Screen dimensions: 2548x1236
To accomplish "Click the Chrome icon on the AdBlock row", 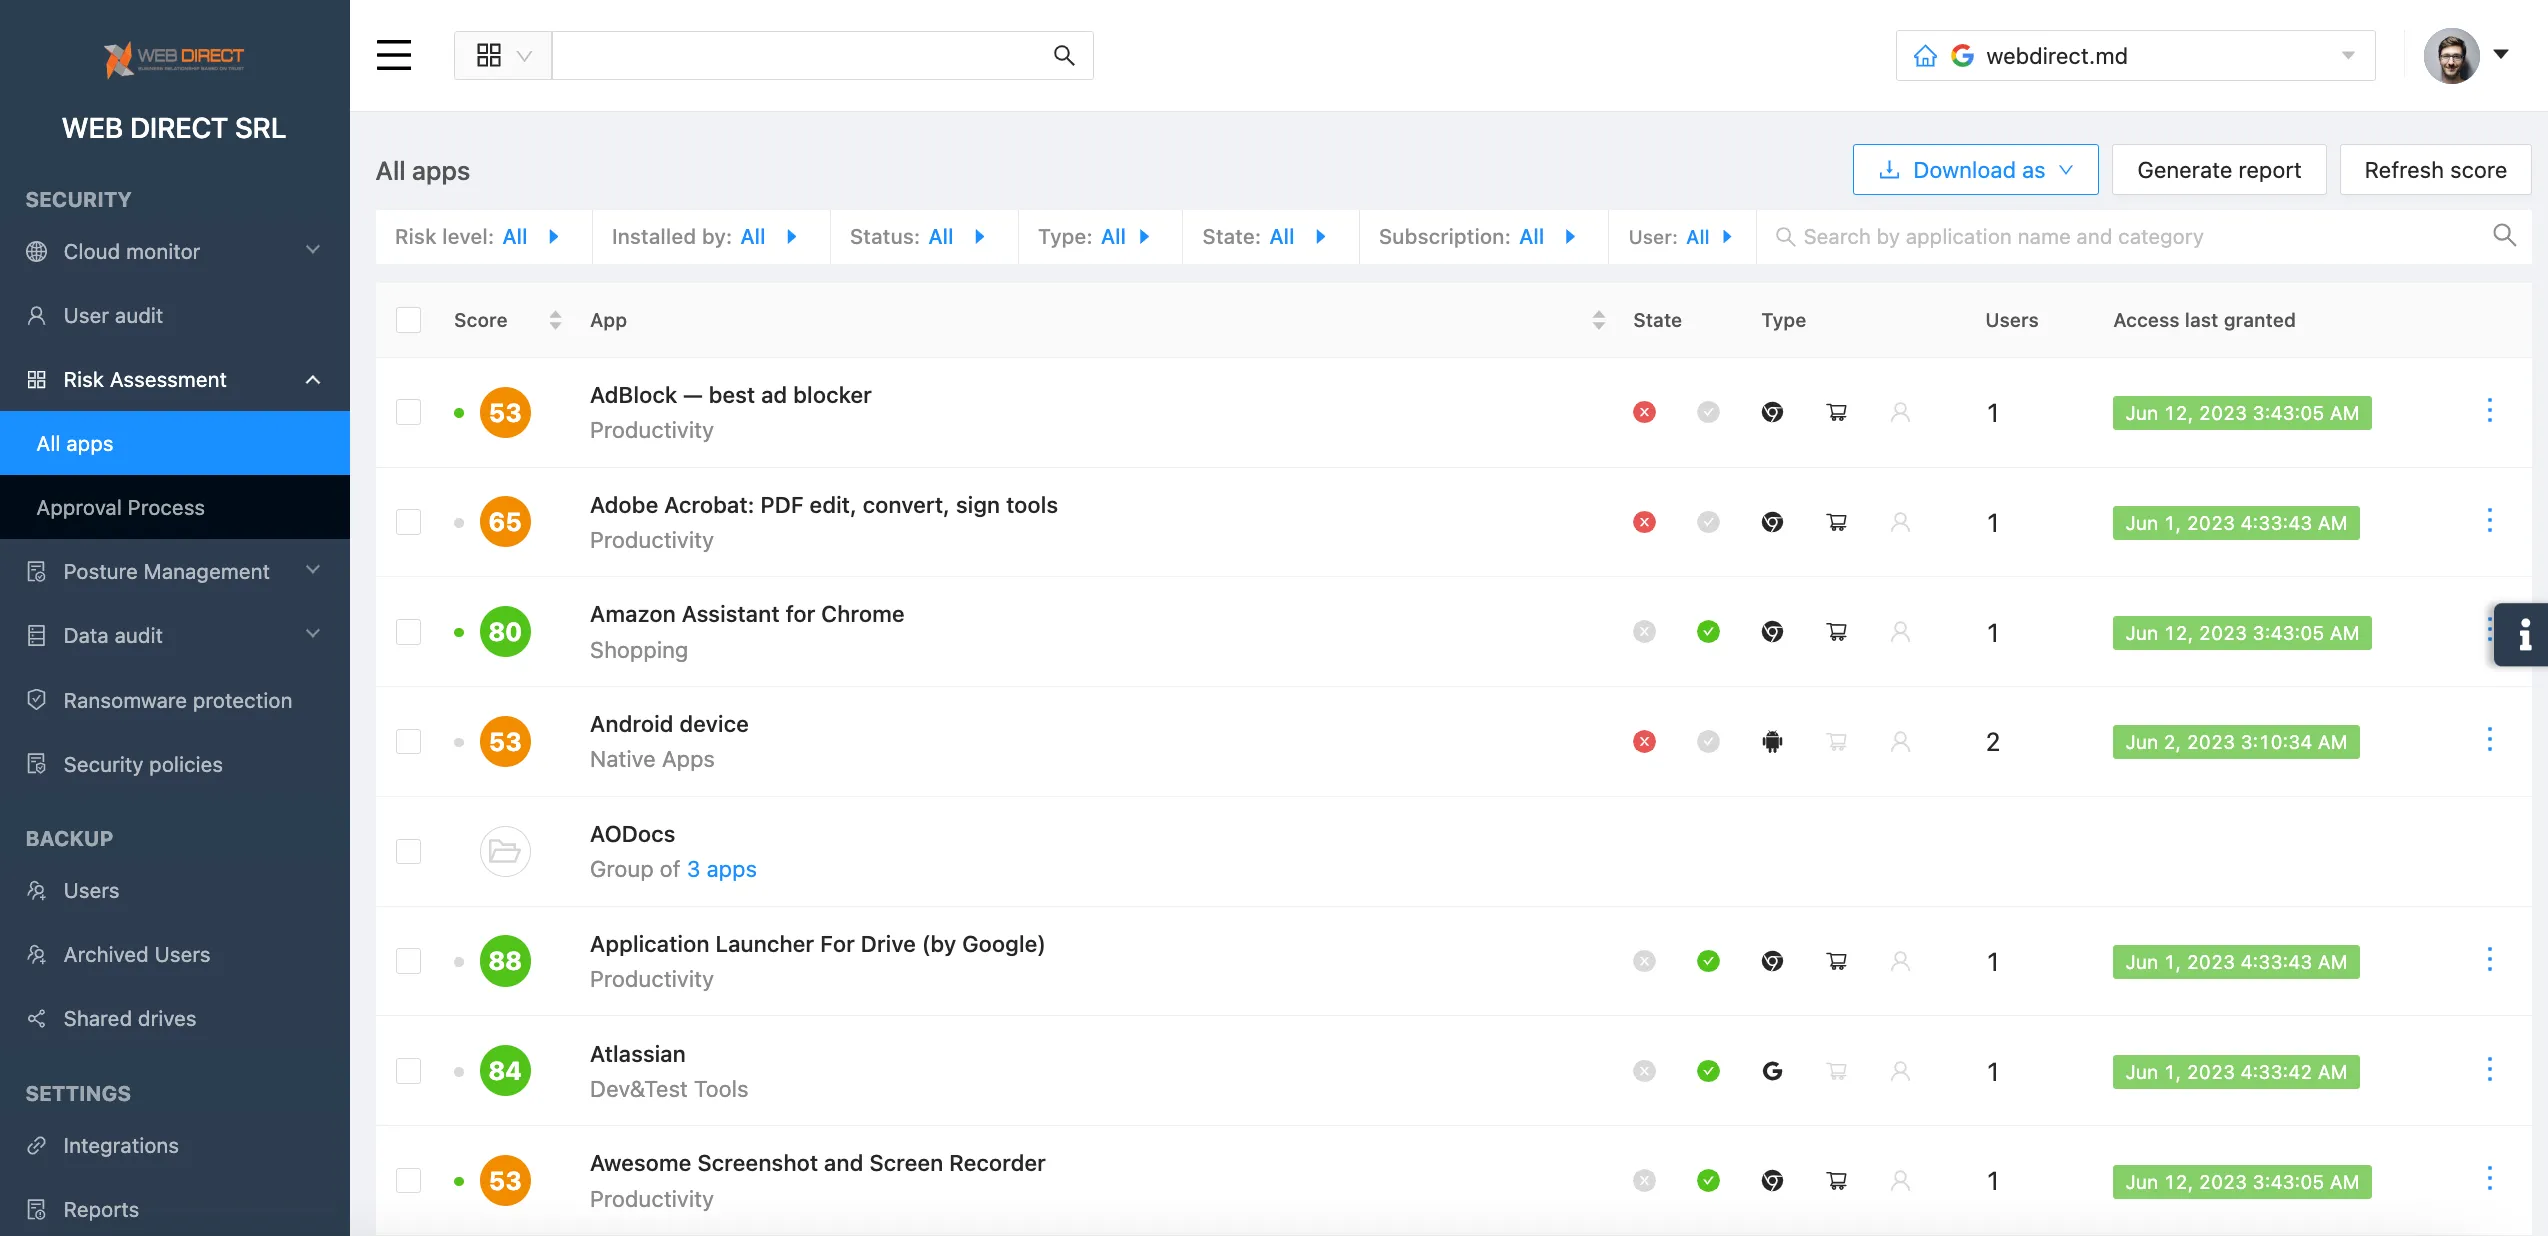I will [x=1773, y=412].
